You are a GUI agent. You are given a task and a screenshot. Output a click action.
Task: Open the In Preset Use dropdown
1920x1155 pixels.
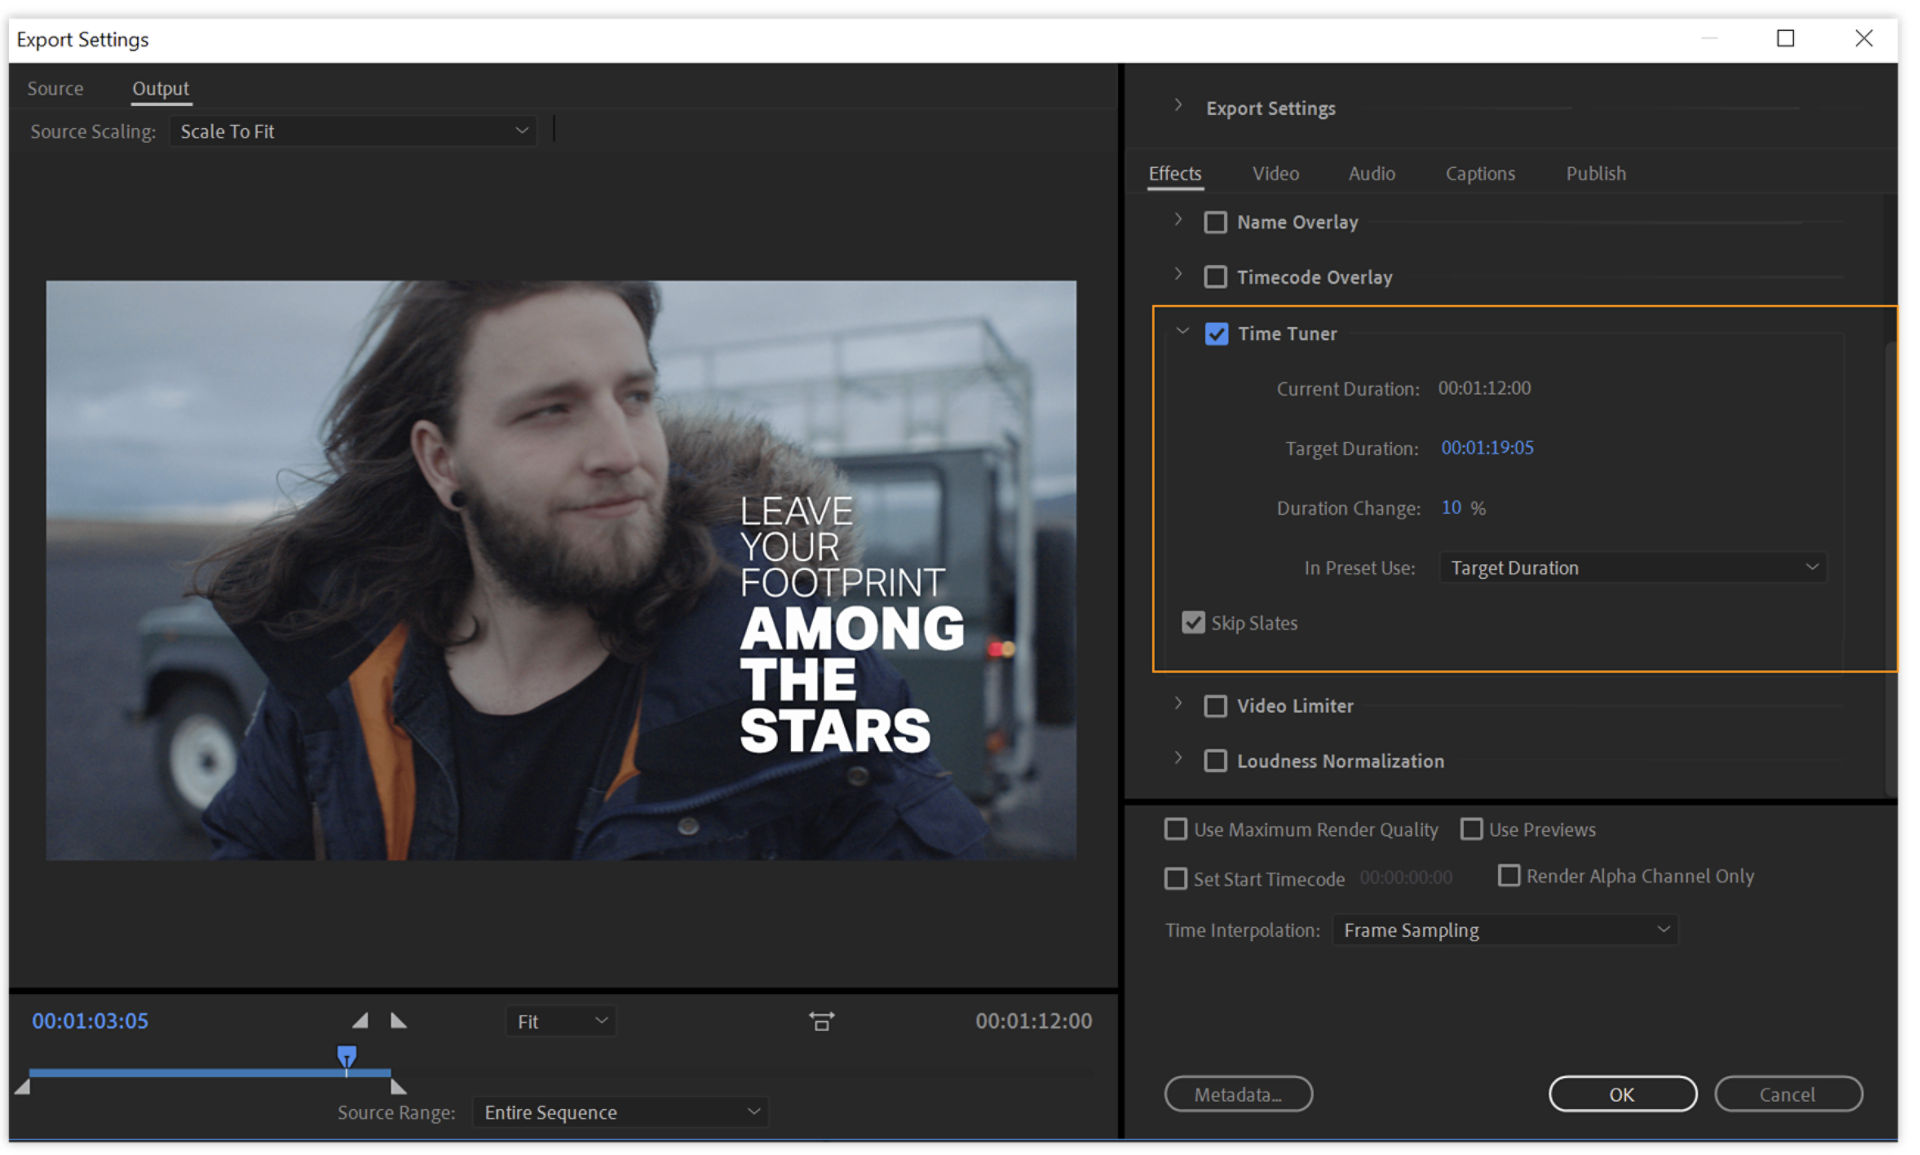pyautogui.click(x=1632, y=568)
